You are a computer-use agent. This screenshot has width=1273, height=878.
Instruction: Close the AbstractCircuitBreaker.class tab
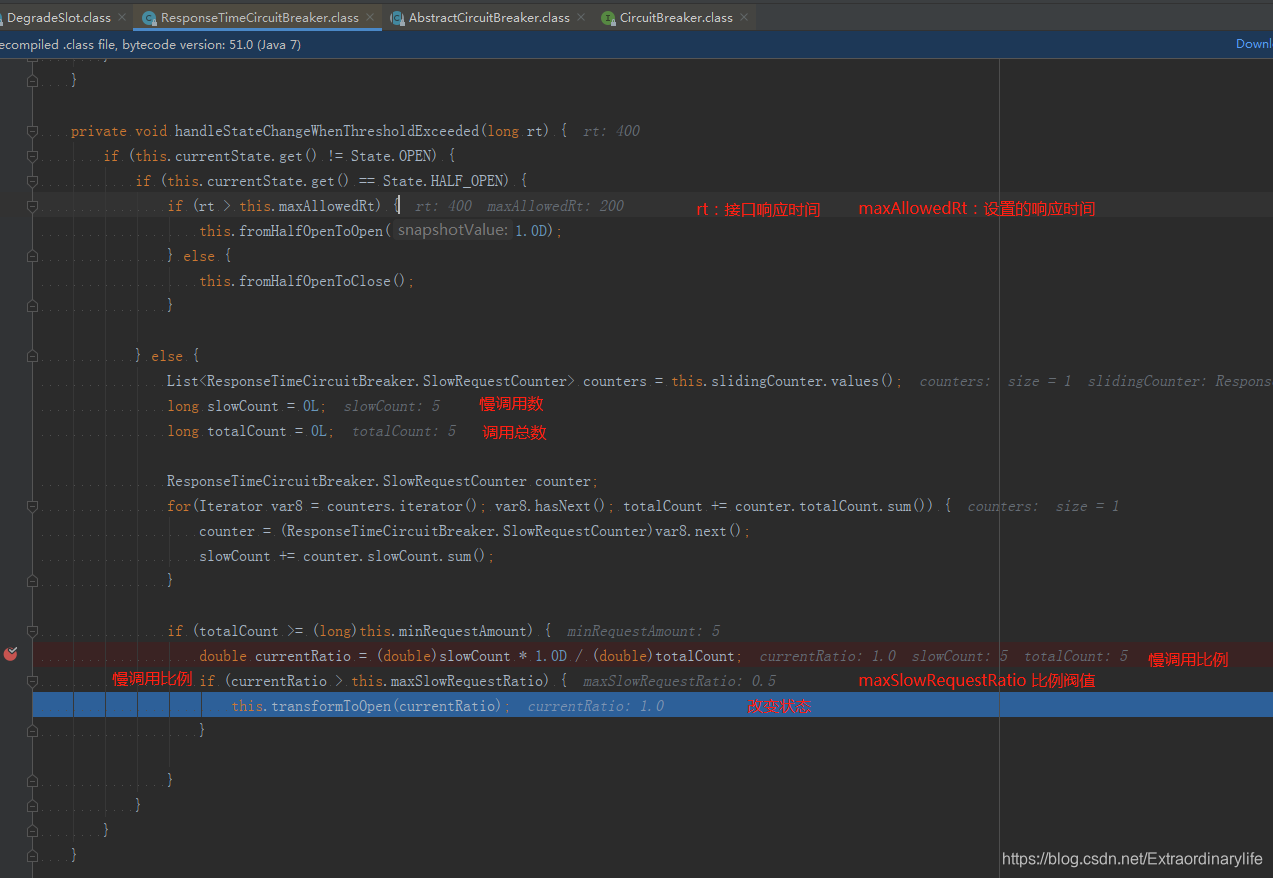pos(581,18)
